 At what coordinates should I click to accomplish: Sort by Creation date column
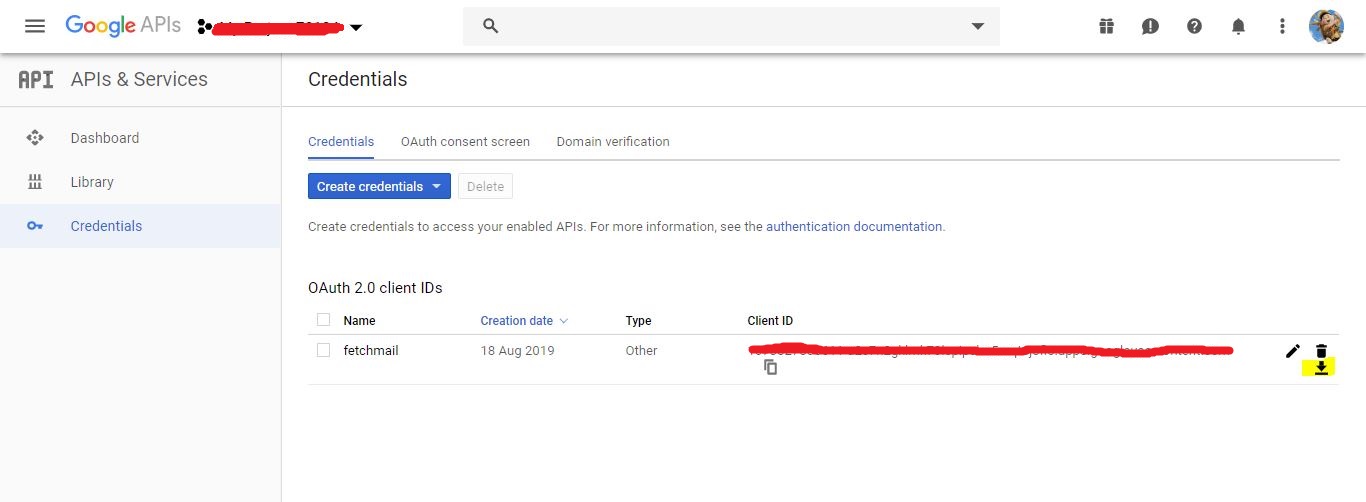[x=524, y=321]
